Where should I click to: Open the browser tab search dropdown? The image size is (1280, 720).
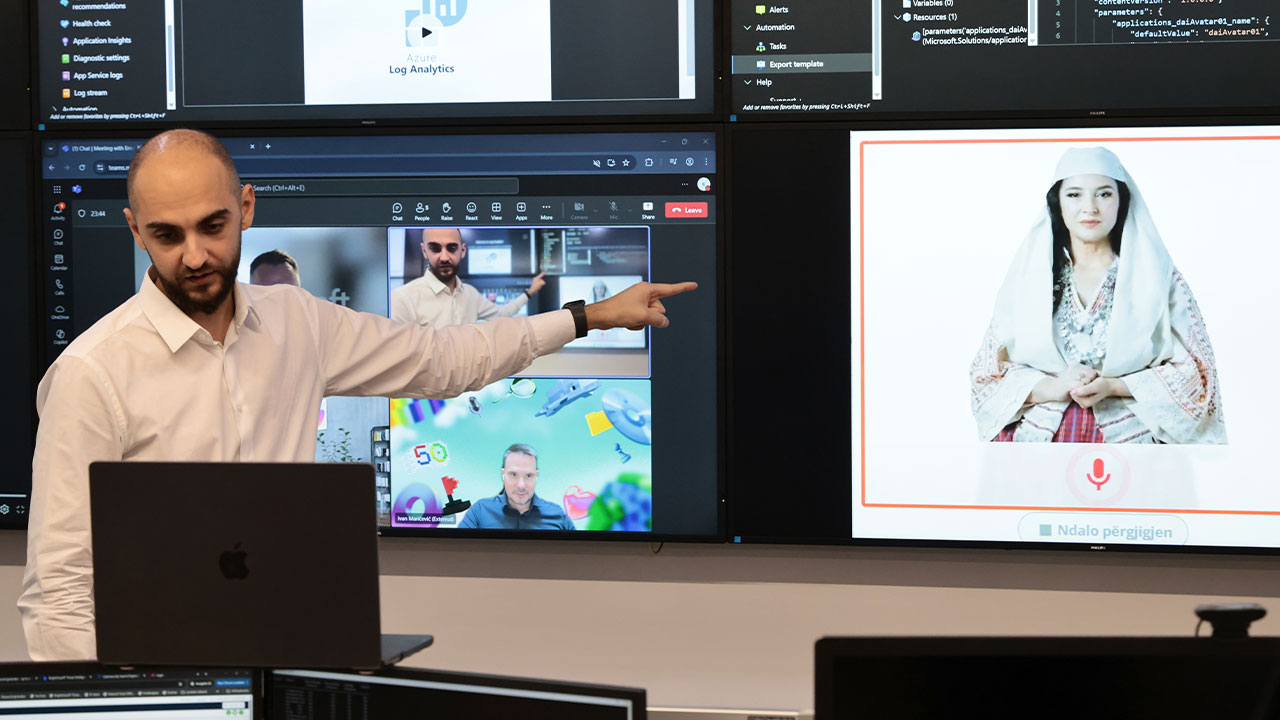point(50,148)
